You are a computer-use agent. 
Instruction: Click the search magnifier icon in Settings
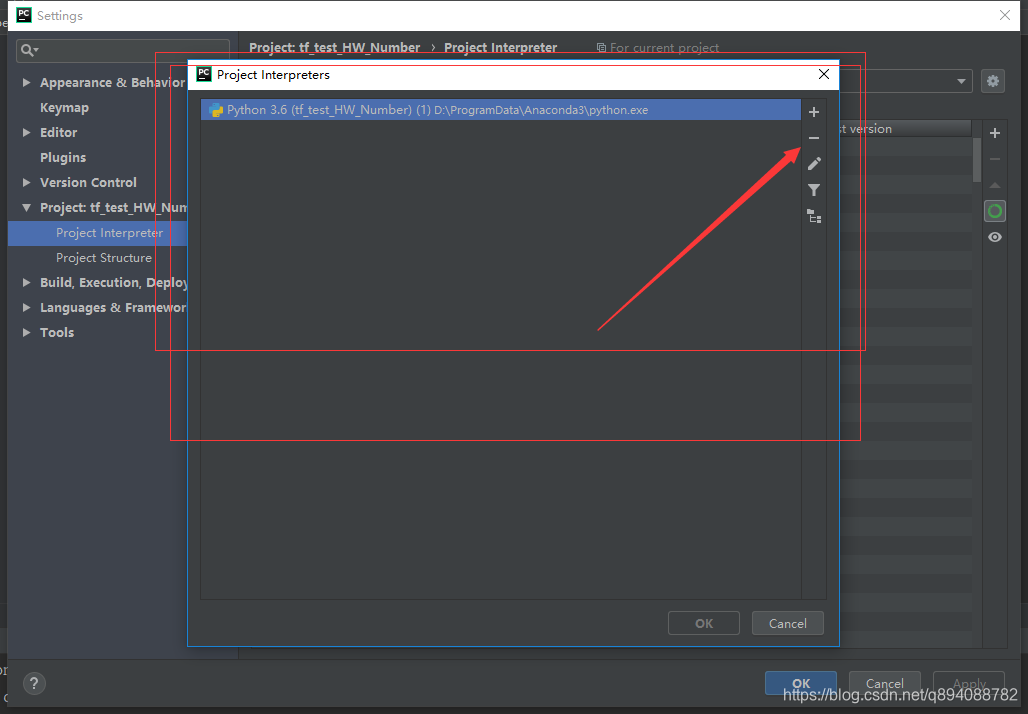(26, 50)
